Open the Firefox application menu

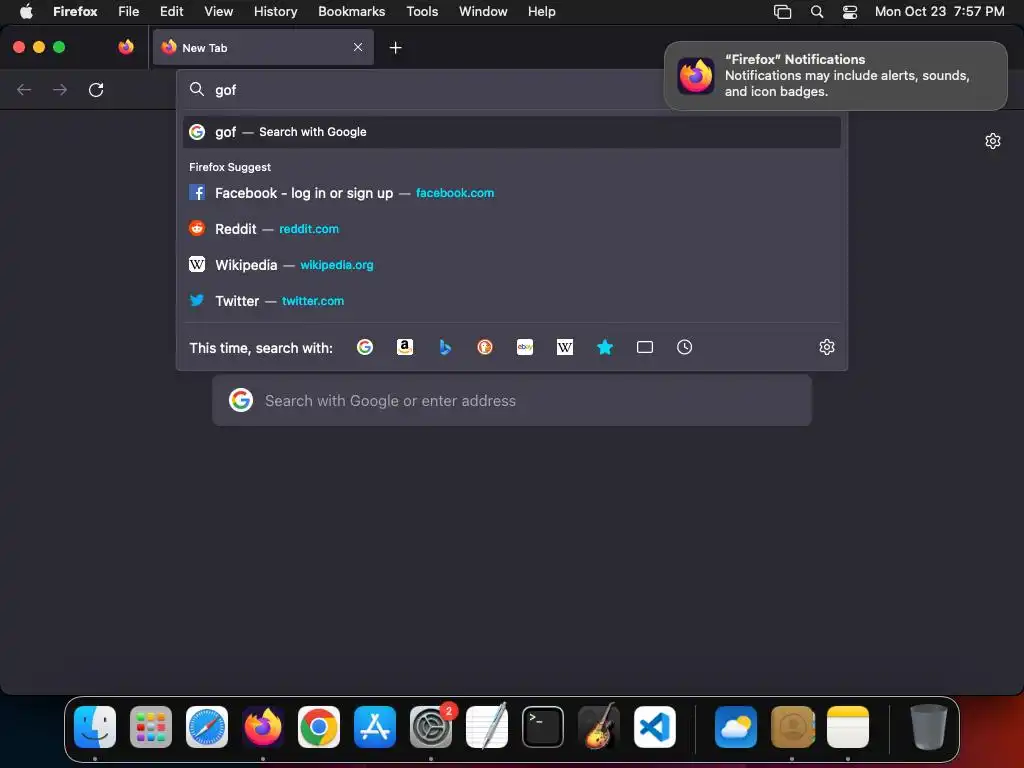coord(75,12)
